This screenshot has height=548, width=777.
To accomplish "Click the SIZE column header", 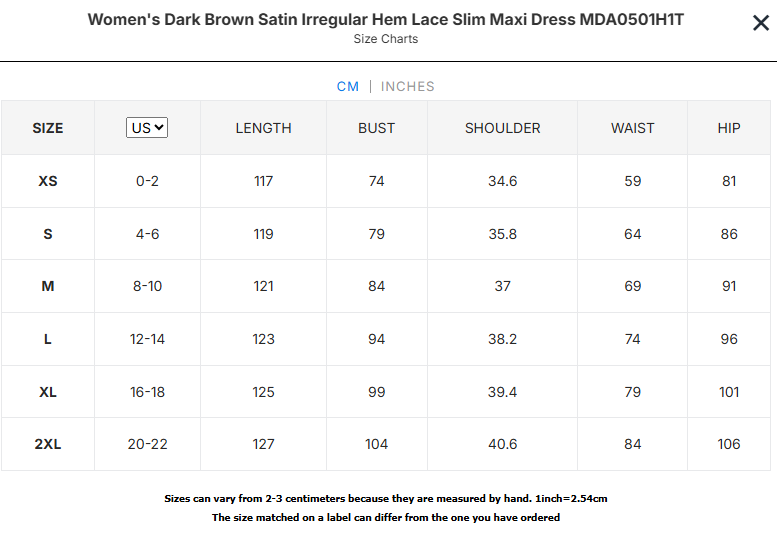I will (48, 128).
